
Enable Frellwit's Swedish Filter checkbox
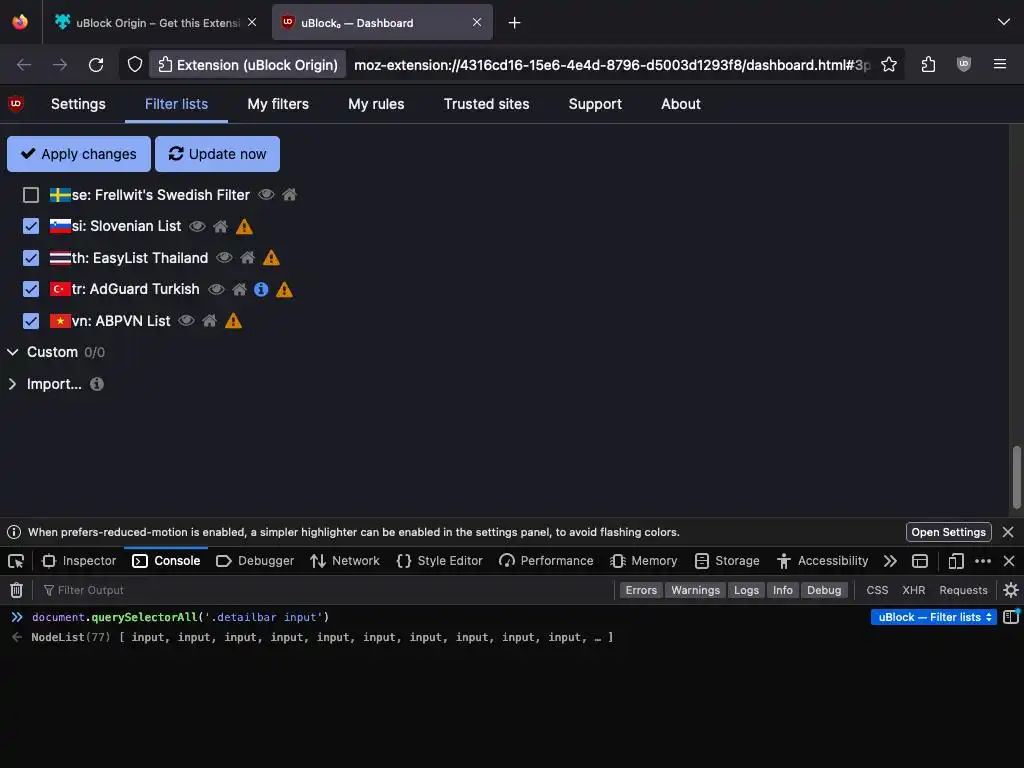tap(31, 195)
